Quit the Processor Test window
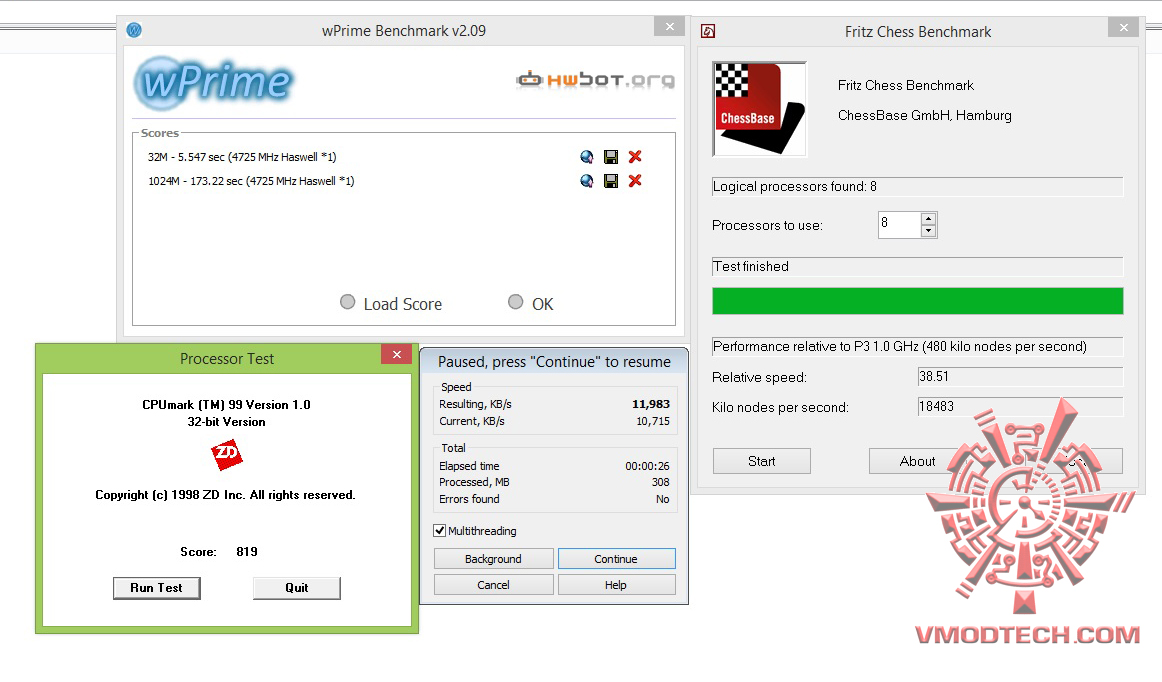 pyautogui.click(x=296, y=588)
